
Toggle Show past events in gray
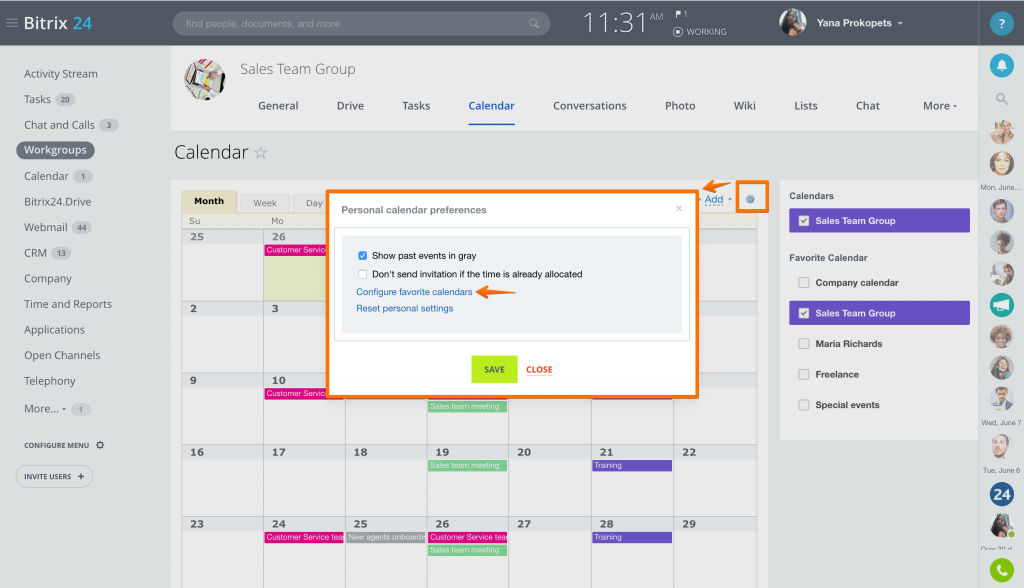(x=362, y=255)
